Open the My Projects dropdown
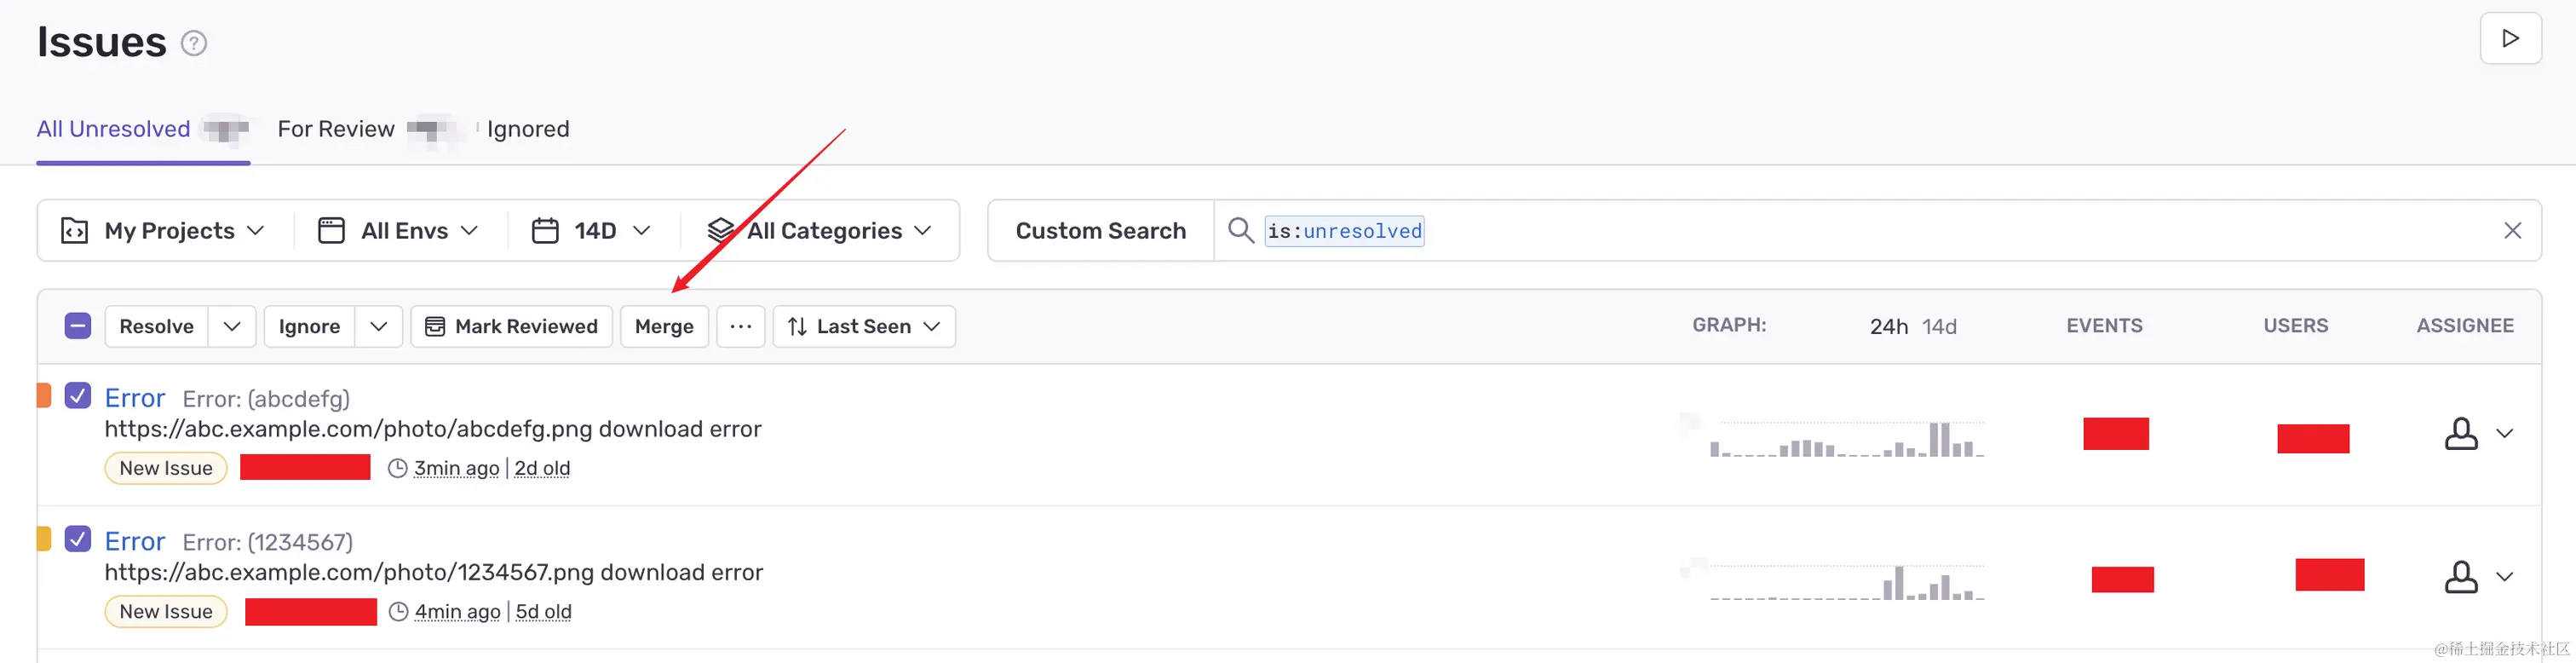2576x663 pixels. tap(164, 231)
